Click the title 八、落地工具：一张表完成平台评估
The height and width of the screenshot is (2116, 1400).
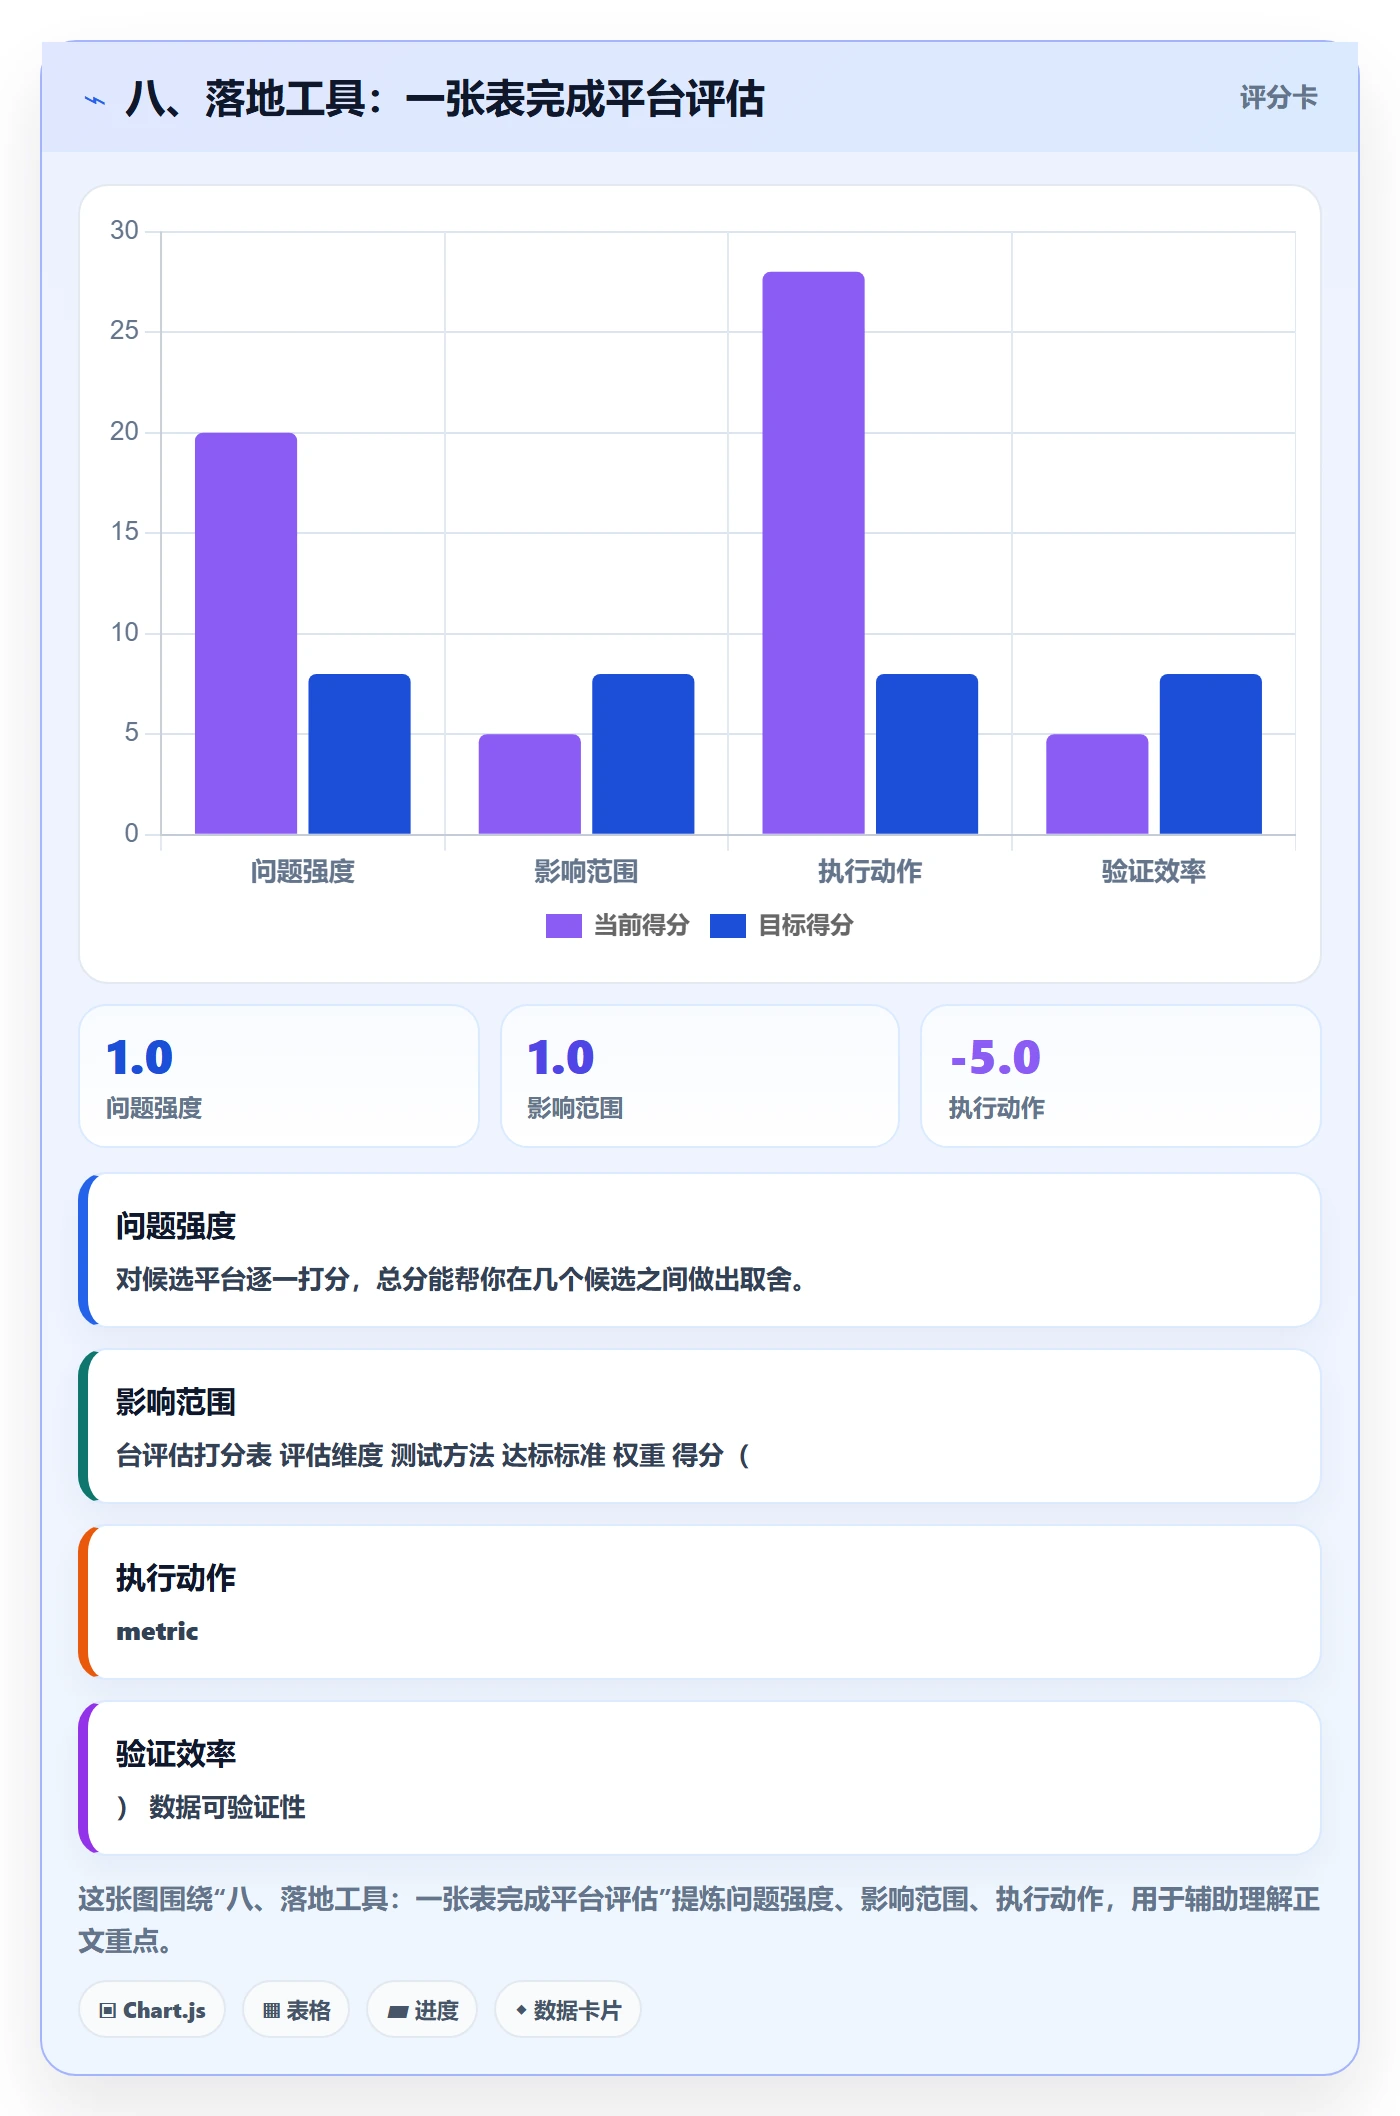(x=445, y=99)
